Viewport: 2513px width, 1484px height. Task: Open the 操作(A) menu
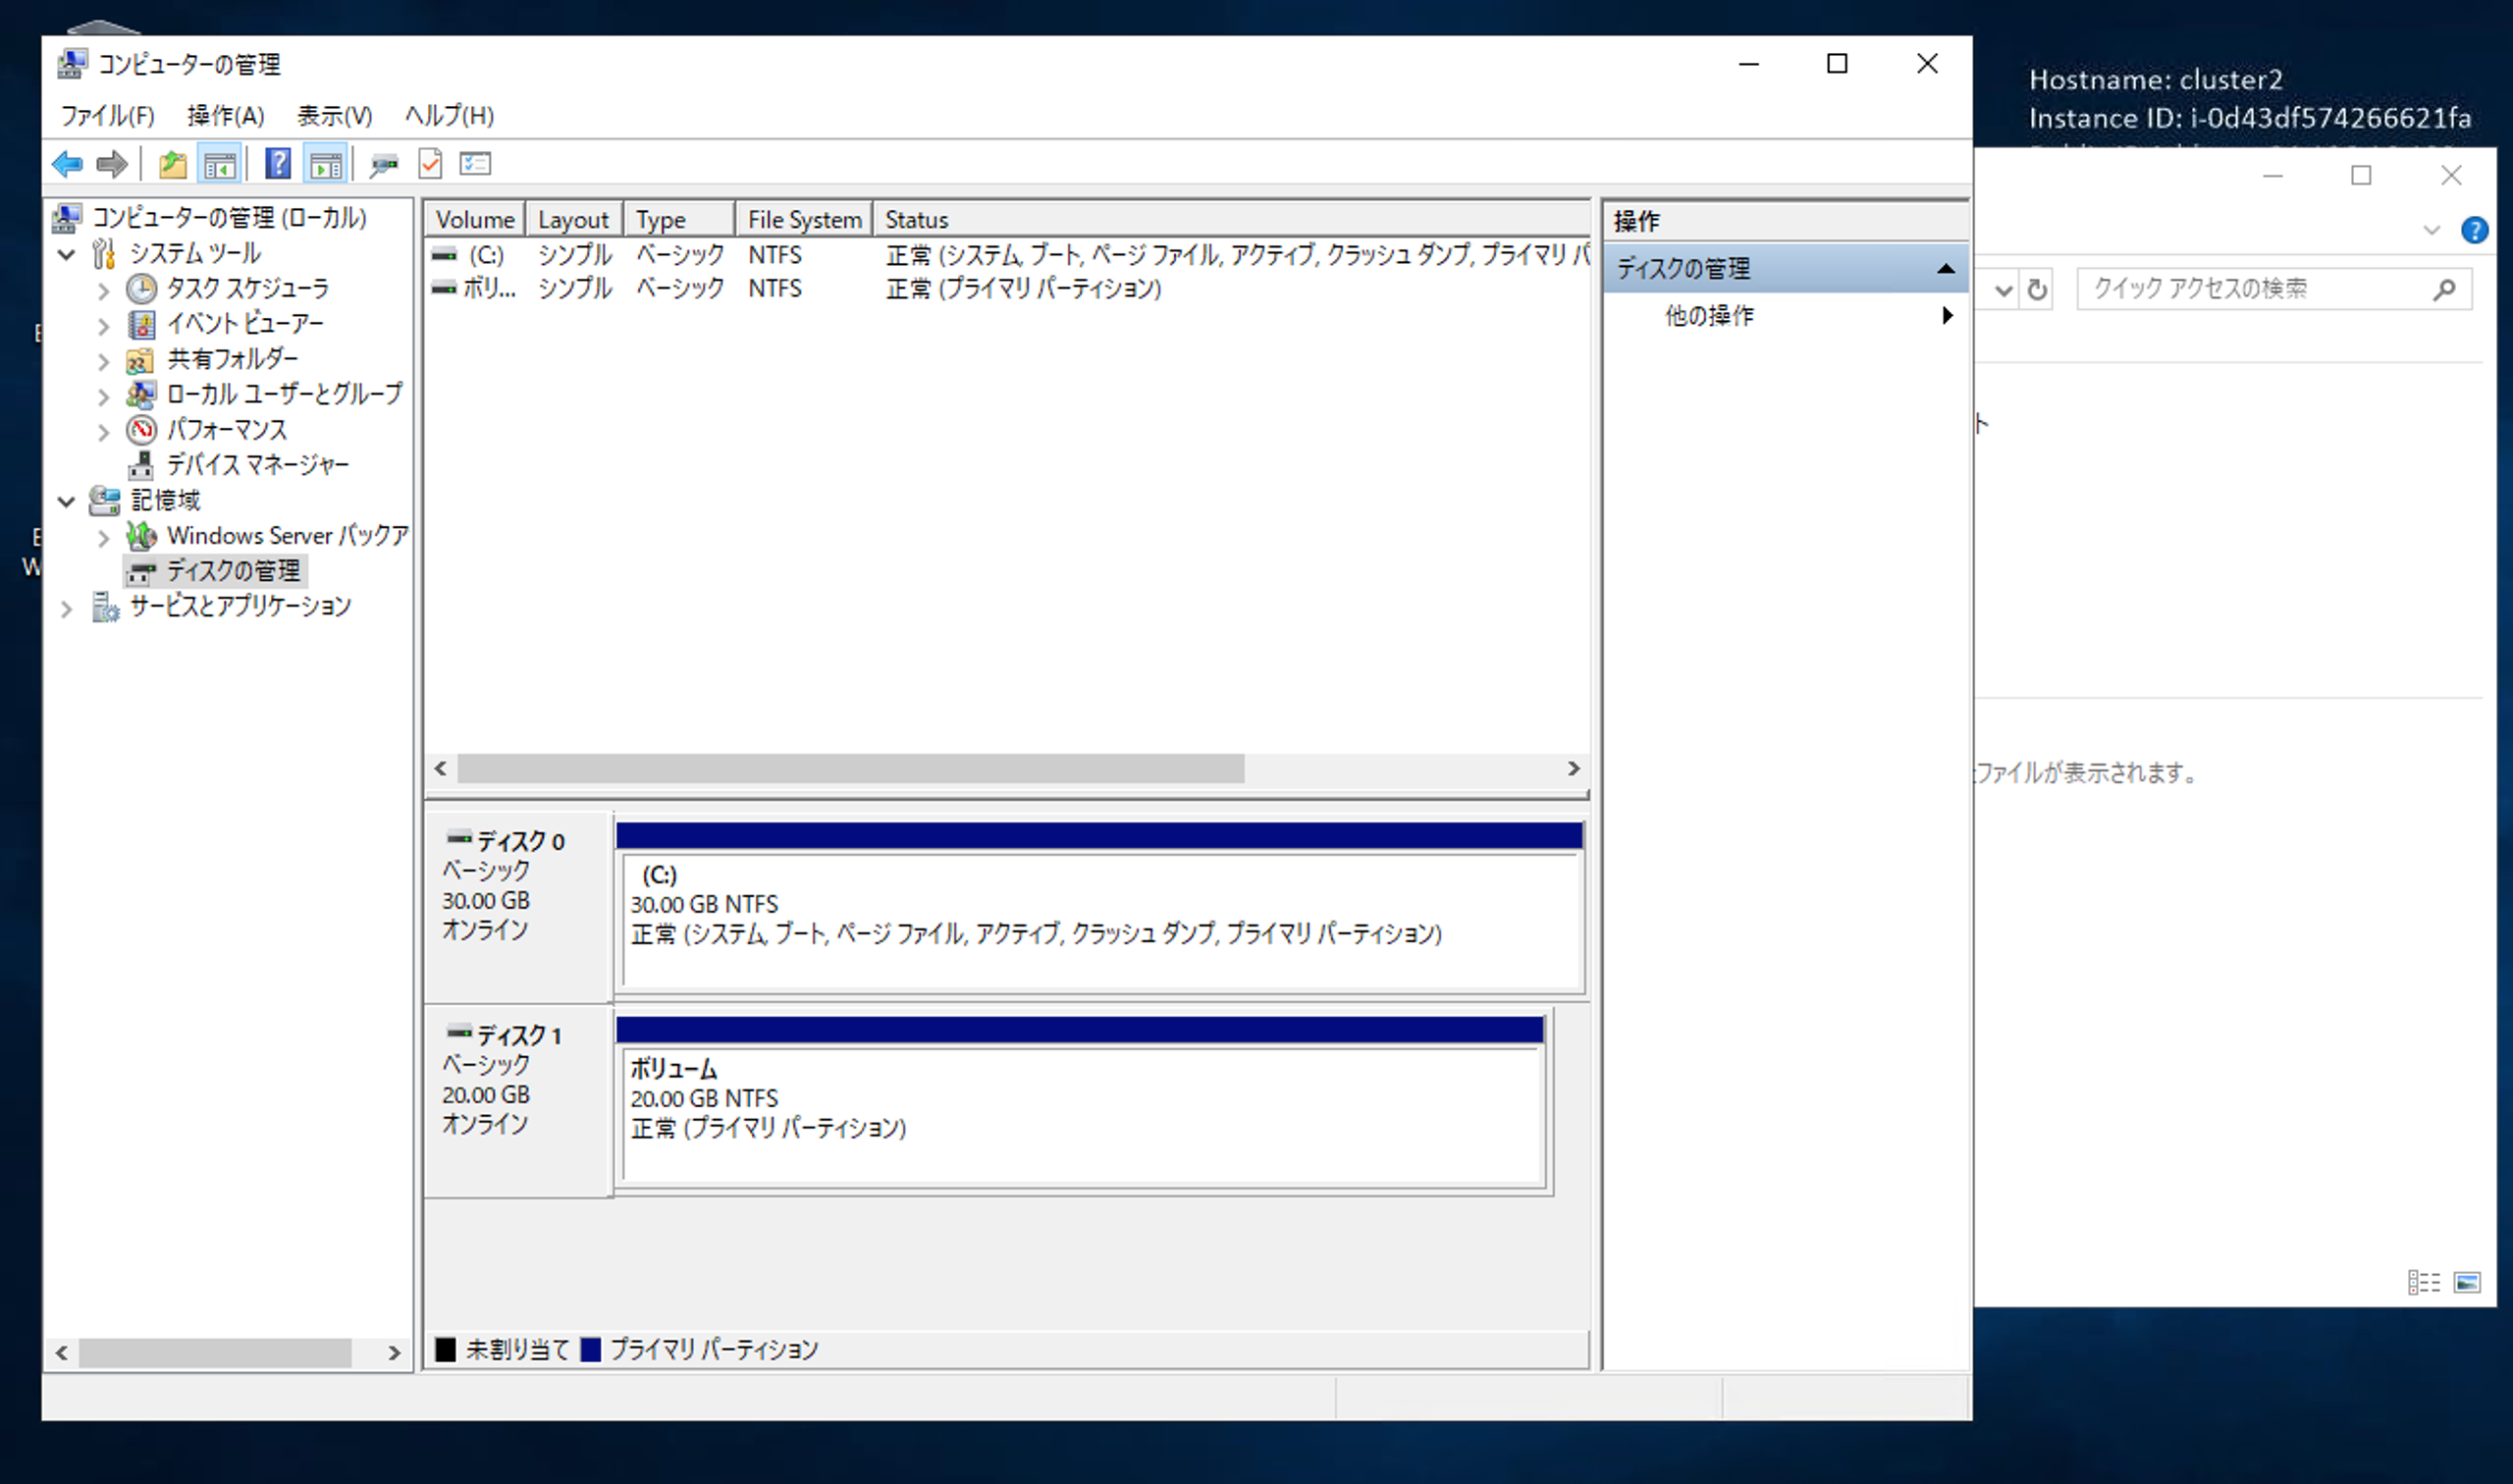tap(225, 115)
